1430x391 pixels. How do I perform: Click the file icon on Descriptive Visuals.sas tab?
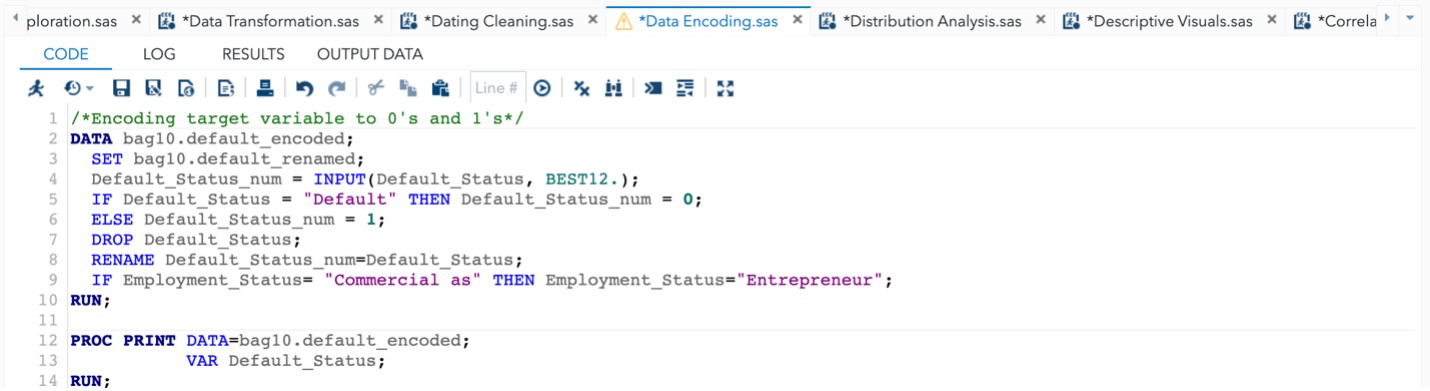[1071, 21]
